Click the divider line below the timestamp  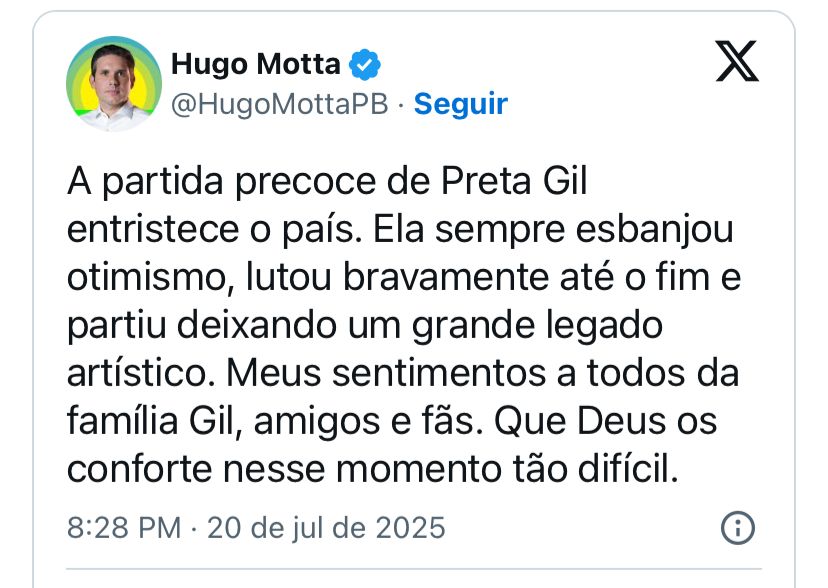pos(413,569)
